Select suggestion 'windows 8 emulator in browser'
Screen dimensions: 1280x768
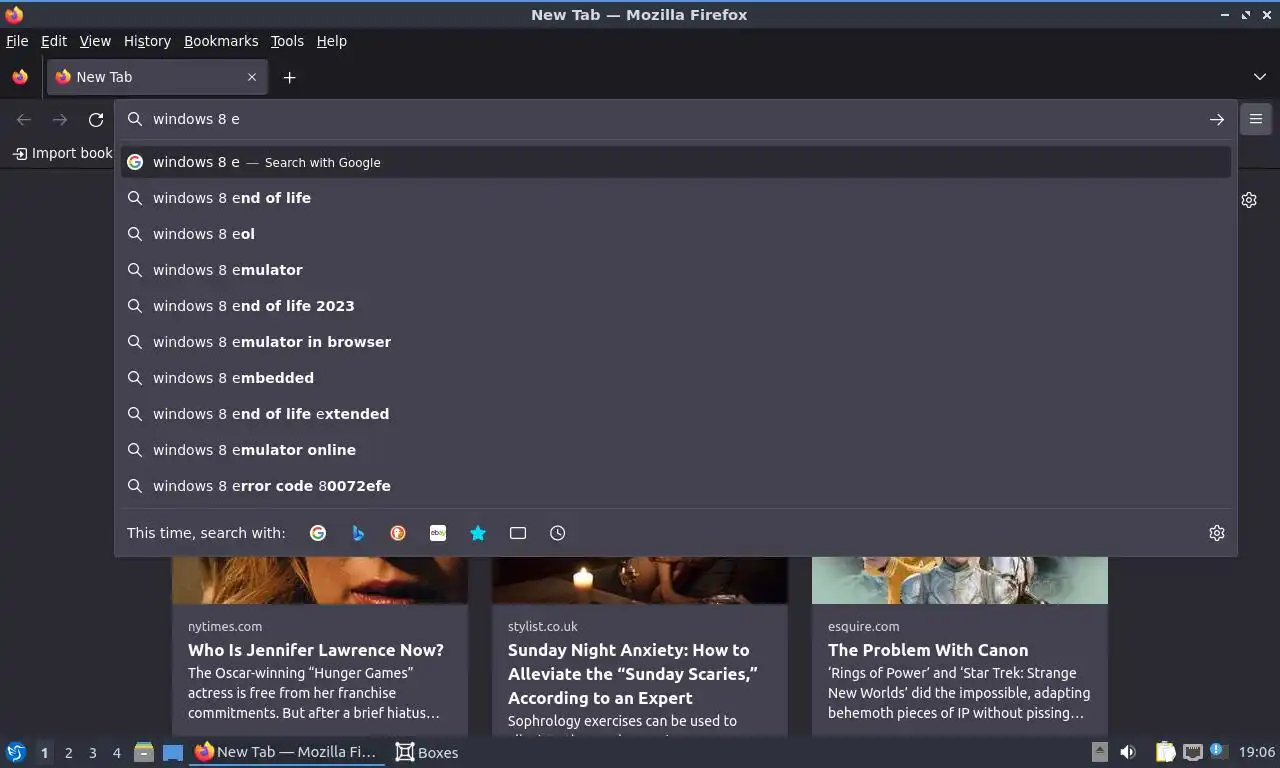point(676,342)
